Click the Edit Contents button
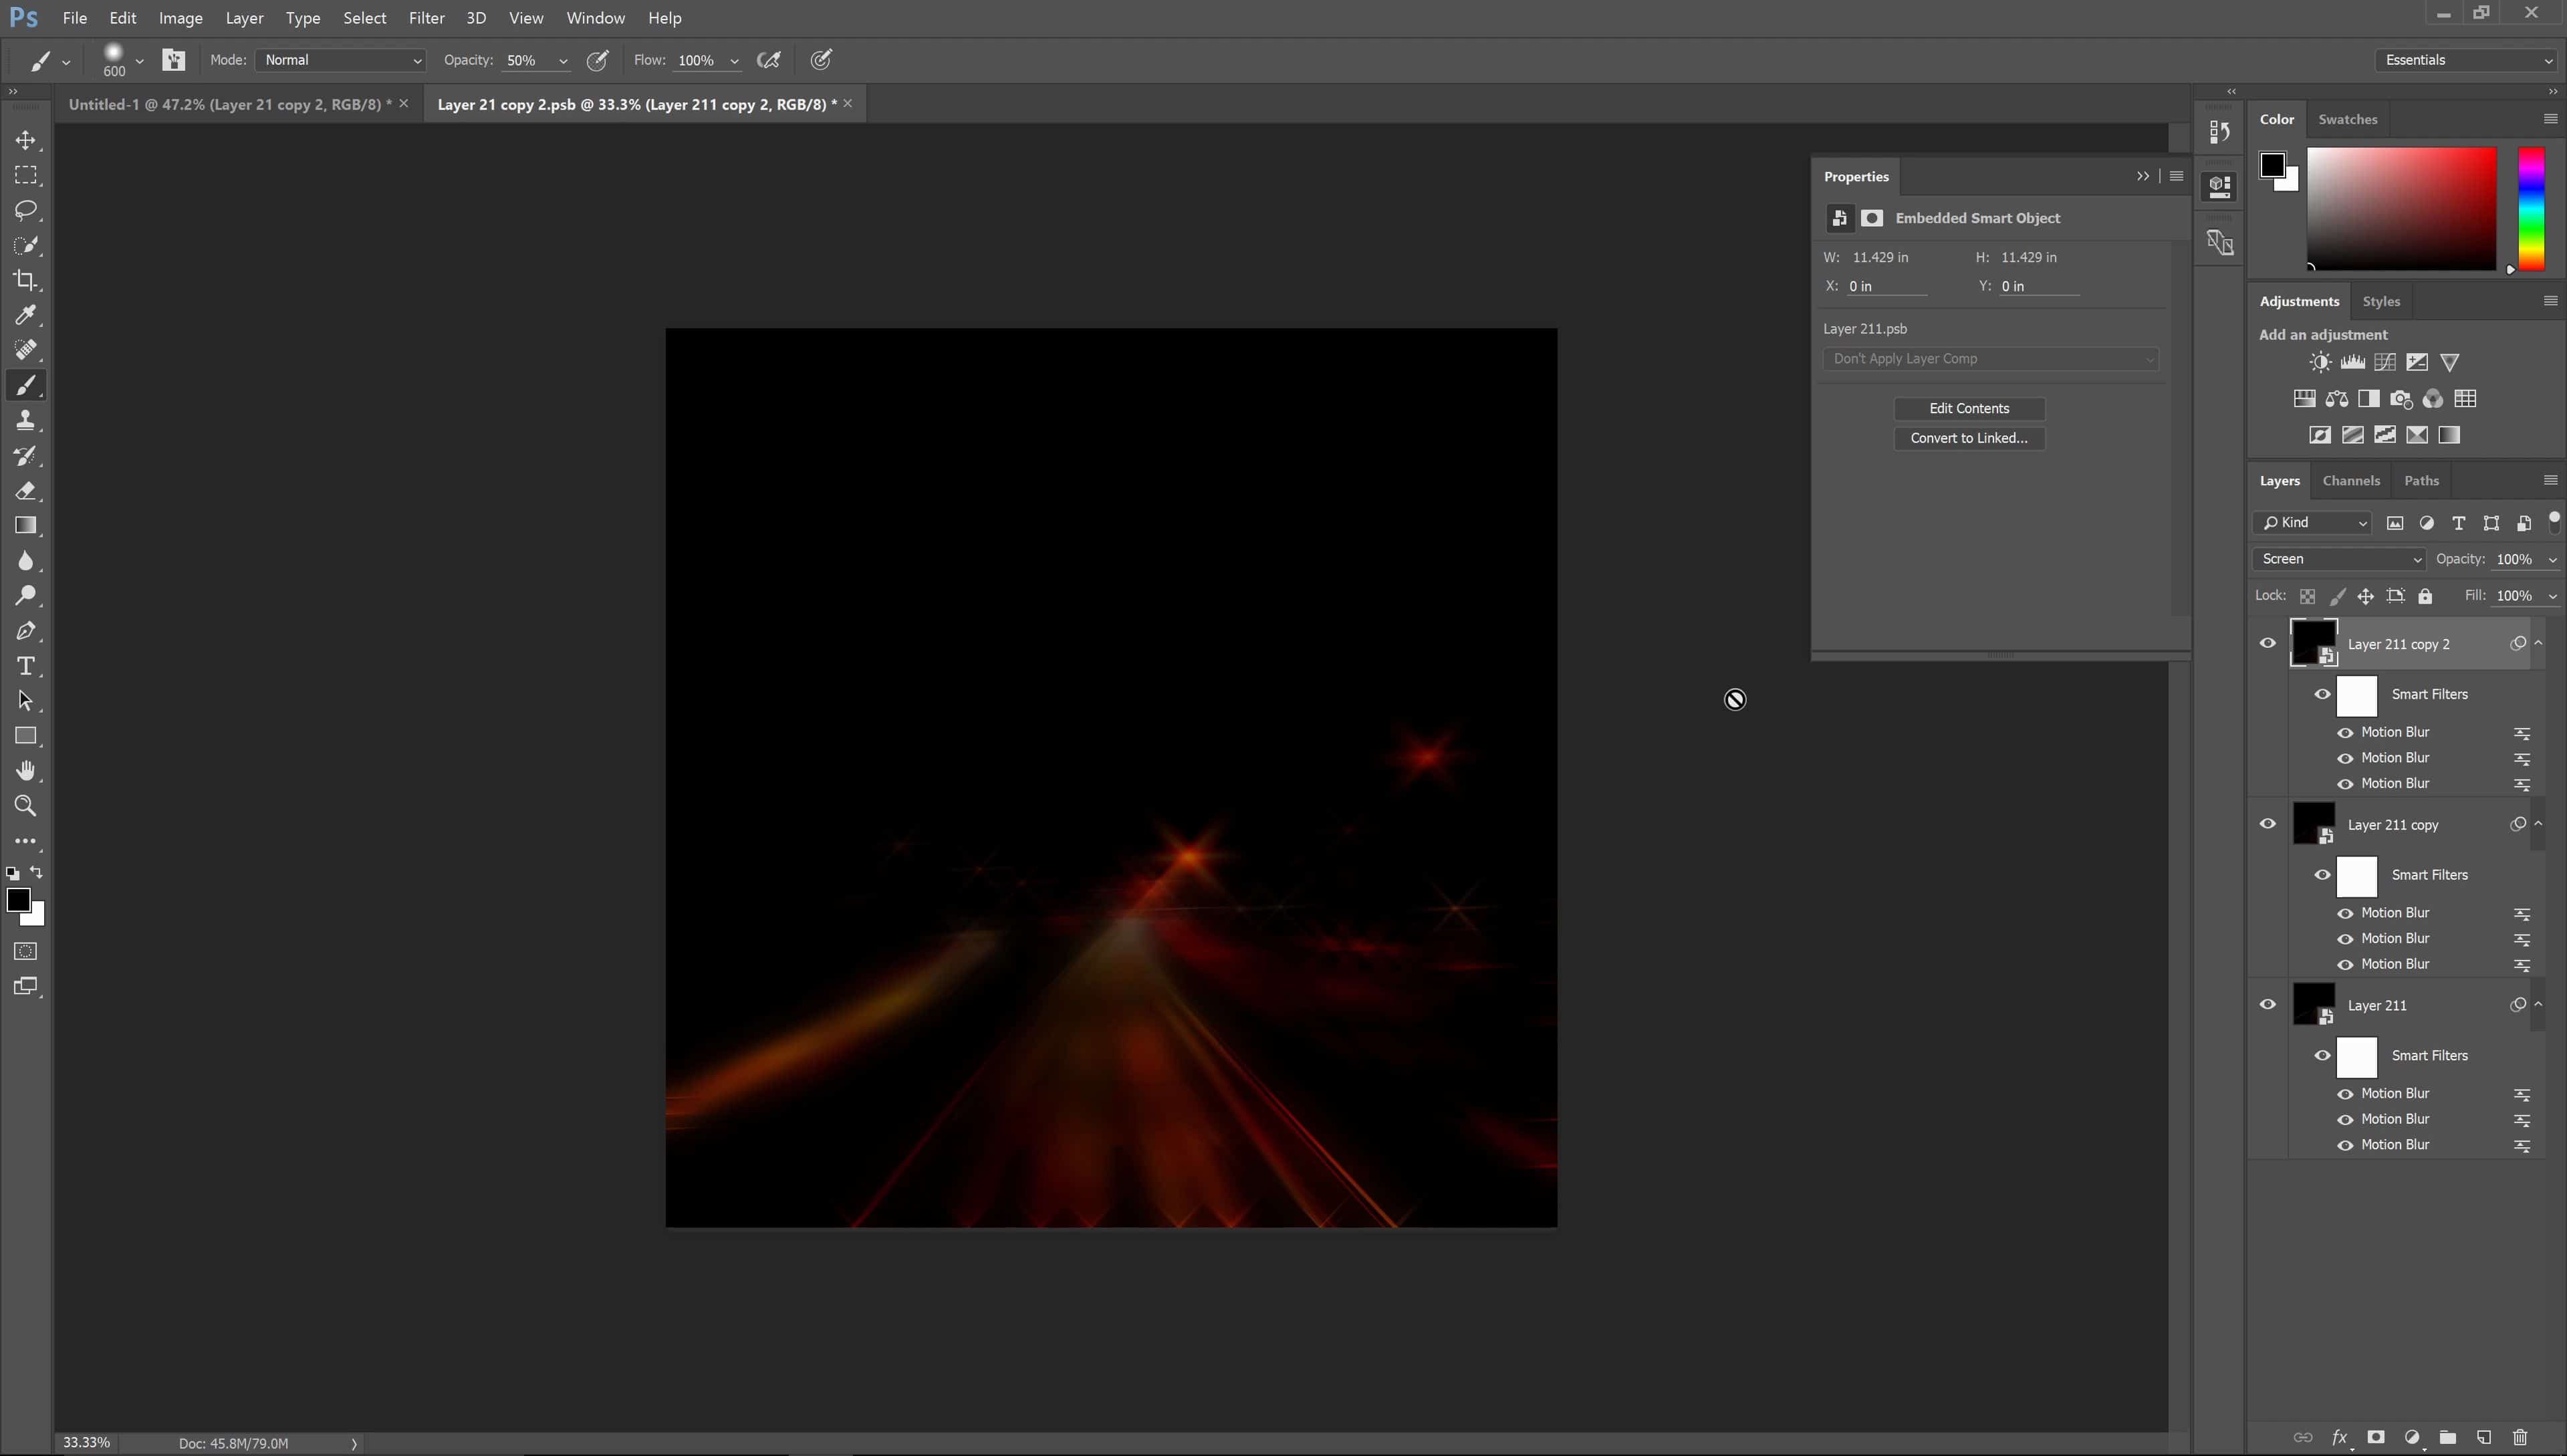The height and width of the screenshot is (1456, 2567). [1969, 408]
